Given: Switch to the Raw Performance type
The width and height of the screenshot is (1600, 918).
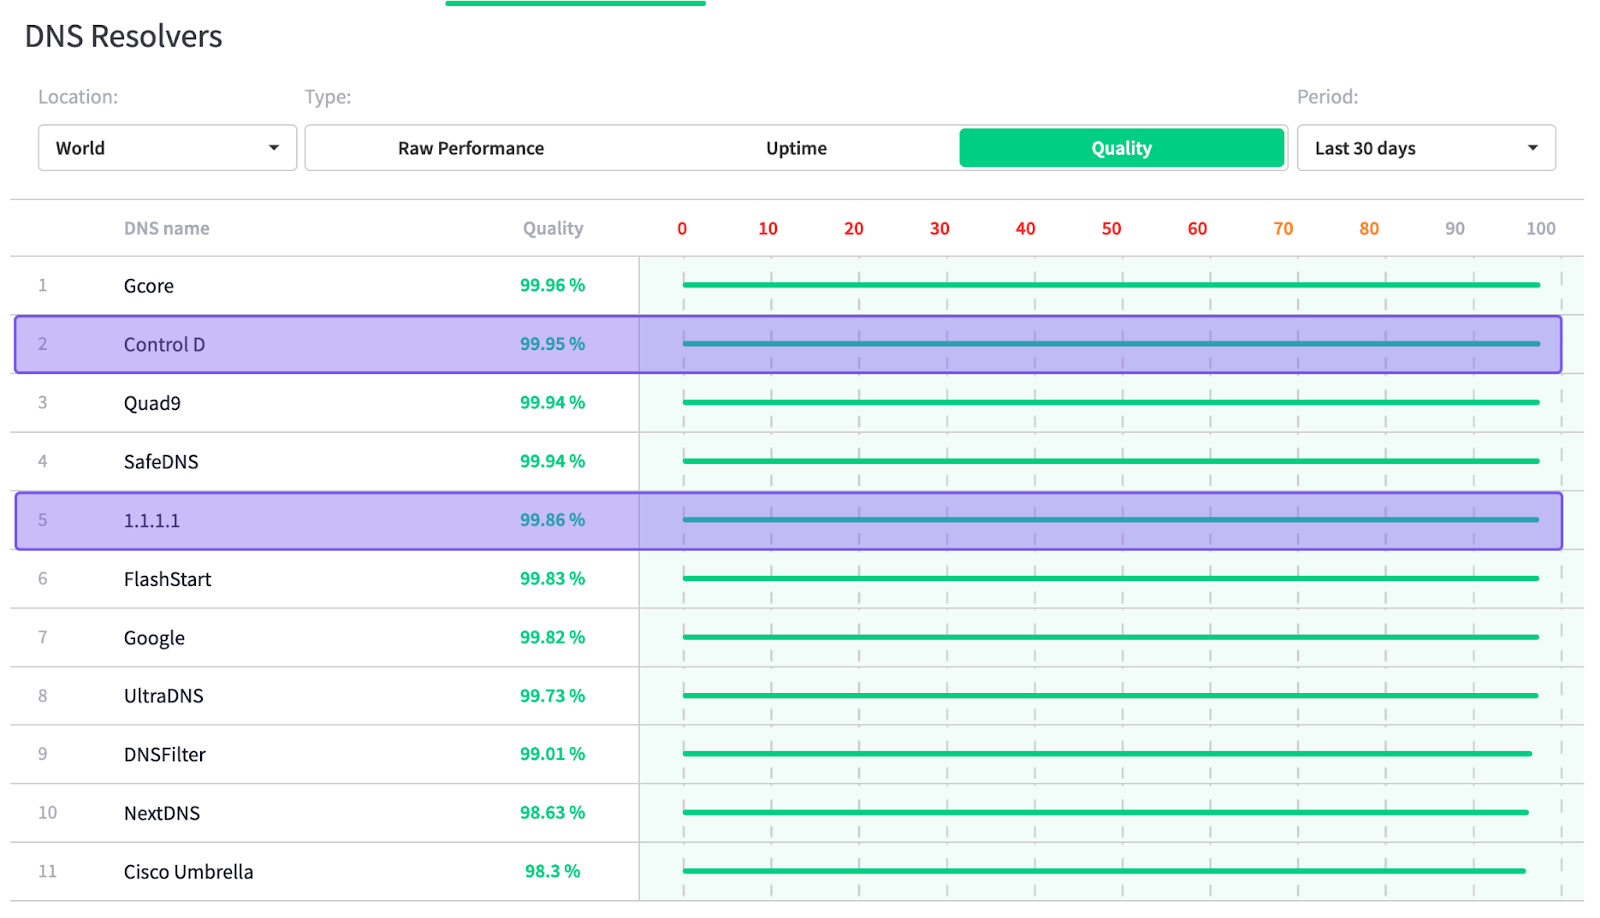Looking at the screenshot, I should [471, 148].
